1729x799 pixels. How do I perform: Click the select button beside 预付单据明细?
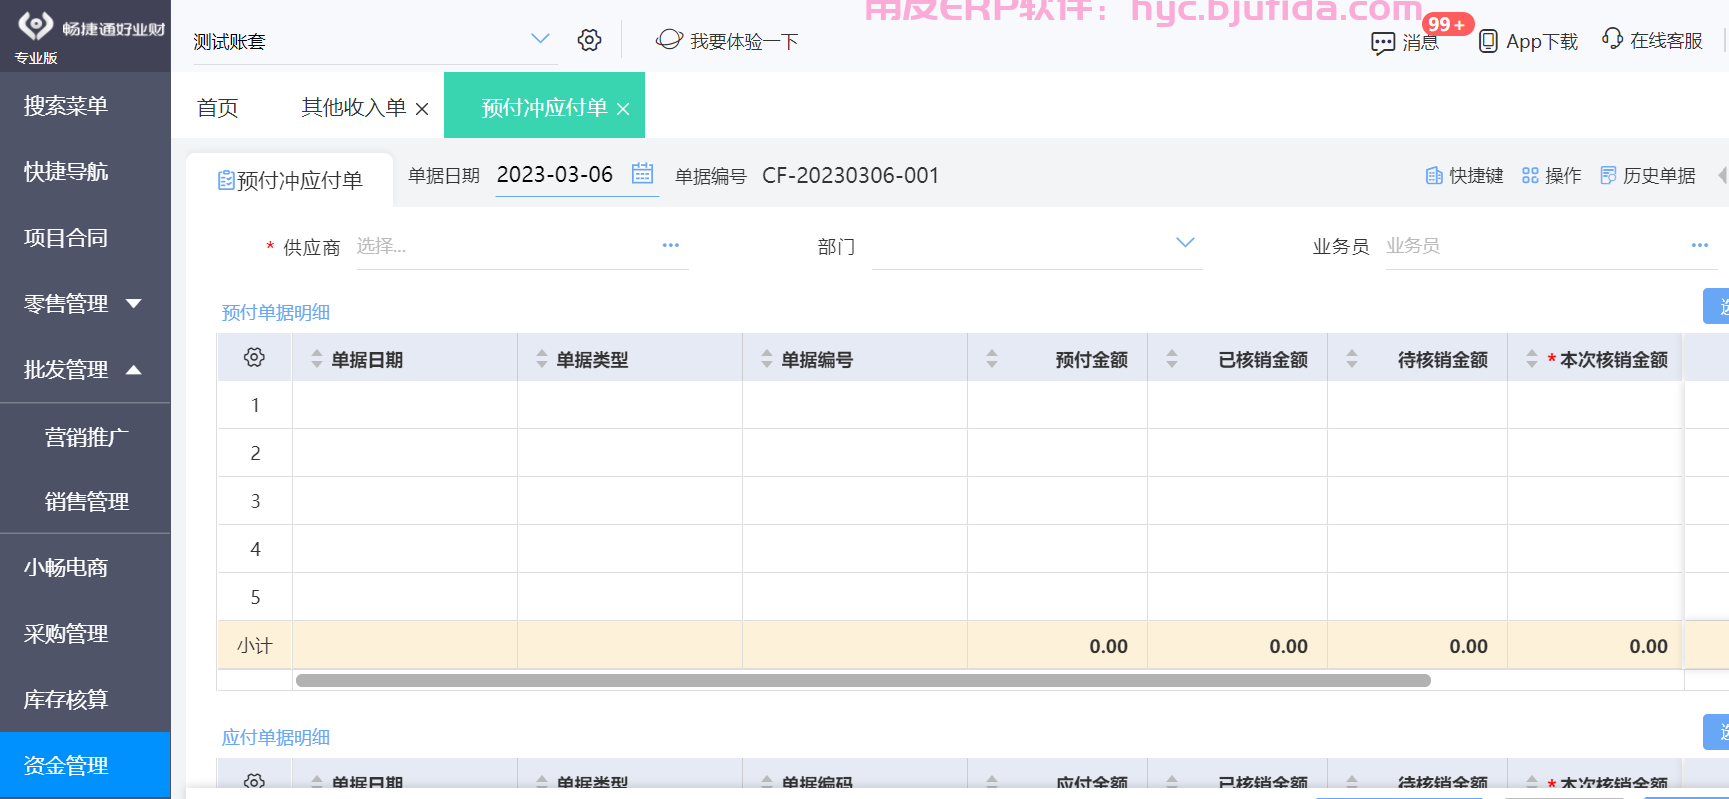click(x=1716, y=306)
